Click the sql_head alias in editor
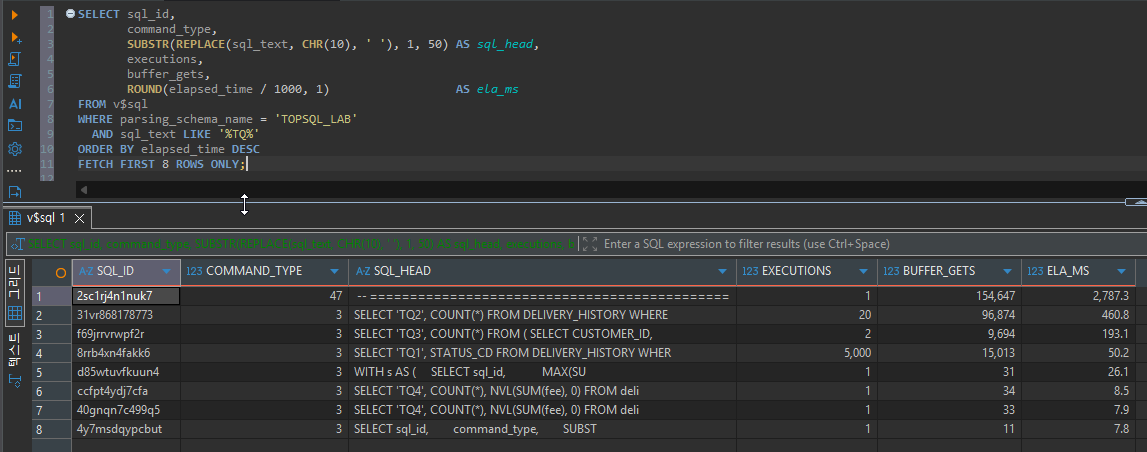The height and width of the screenshot is (452, 1147). pyautogui.click(x=507, y=45)
